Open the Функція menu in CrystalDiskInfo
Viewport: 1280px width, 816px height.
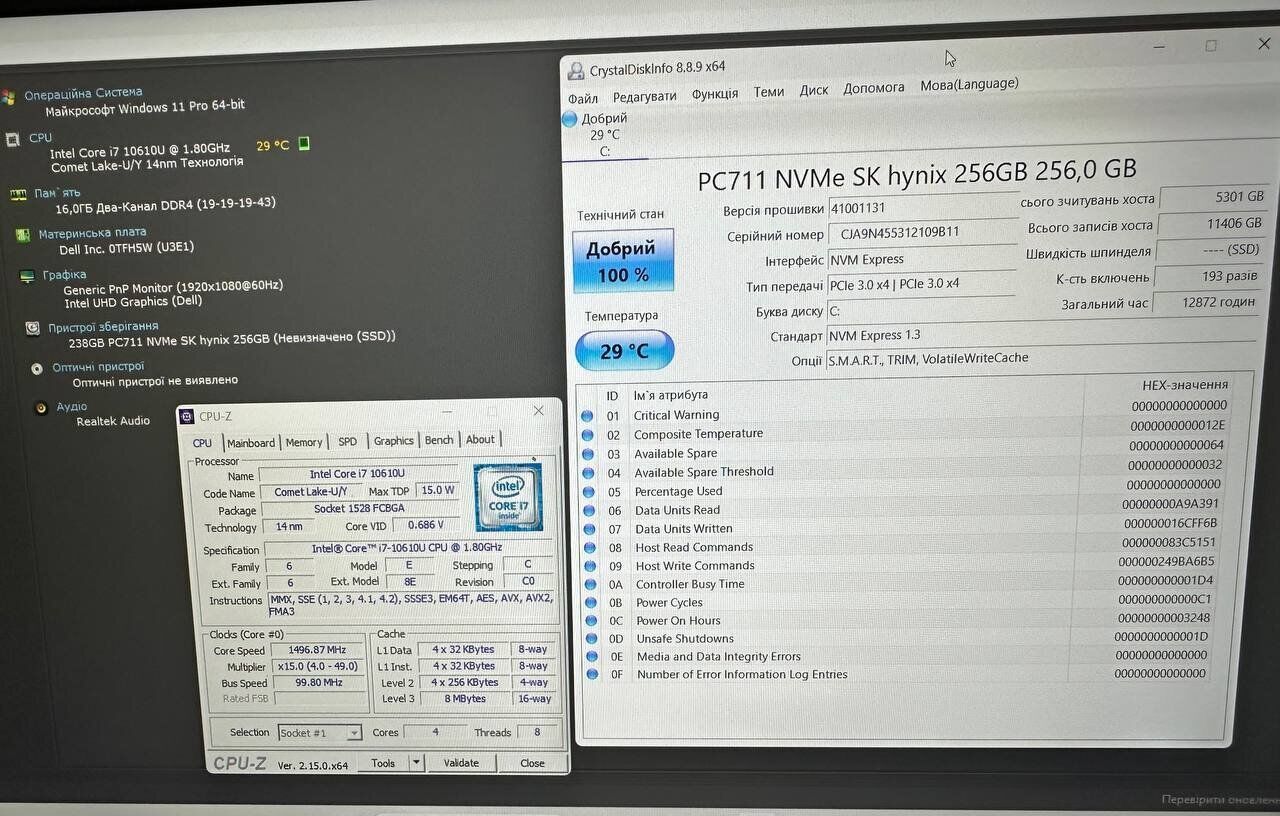click(x=714, y=94)
